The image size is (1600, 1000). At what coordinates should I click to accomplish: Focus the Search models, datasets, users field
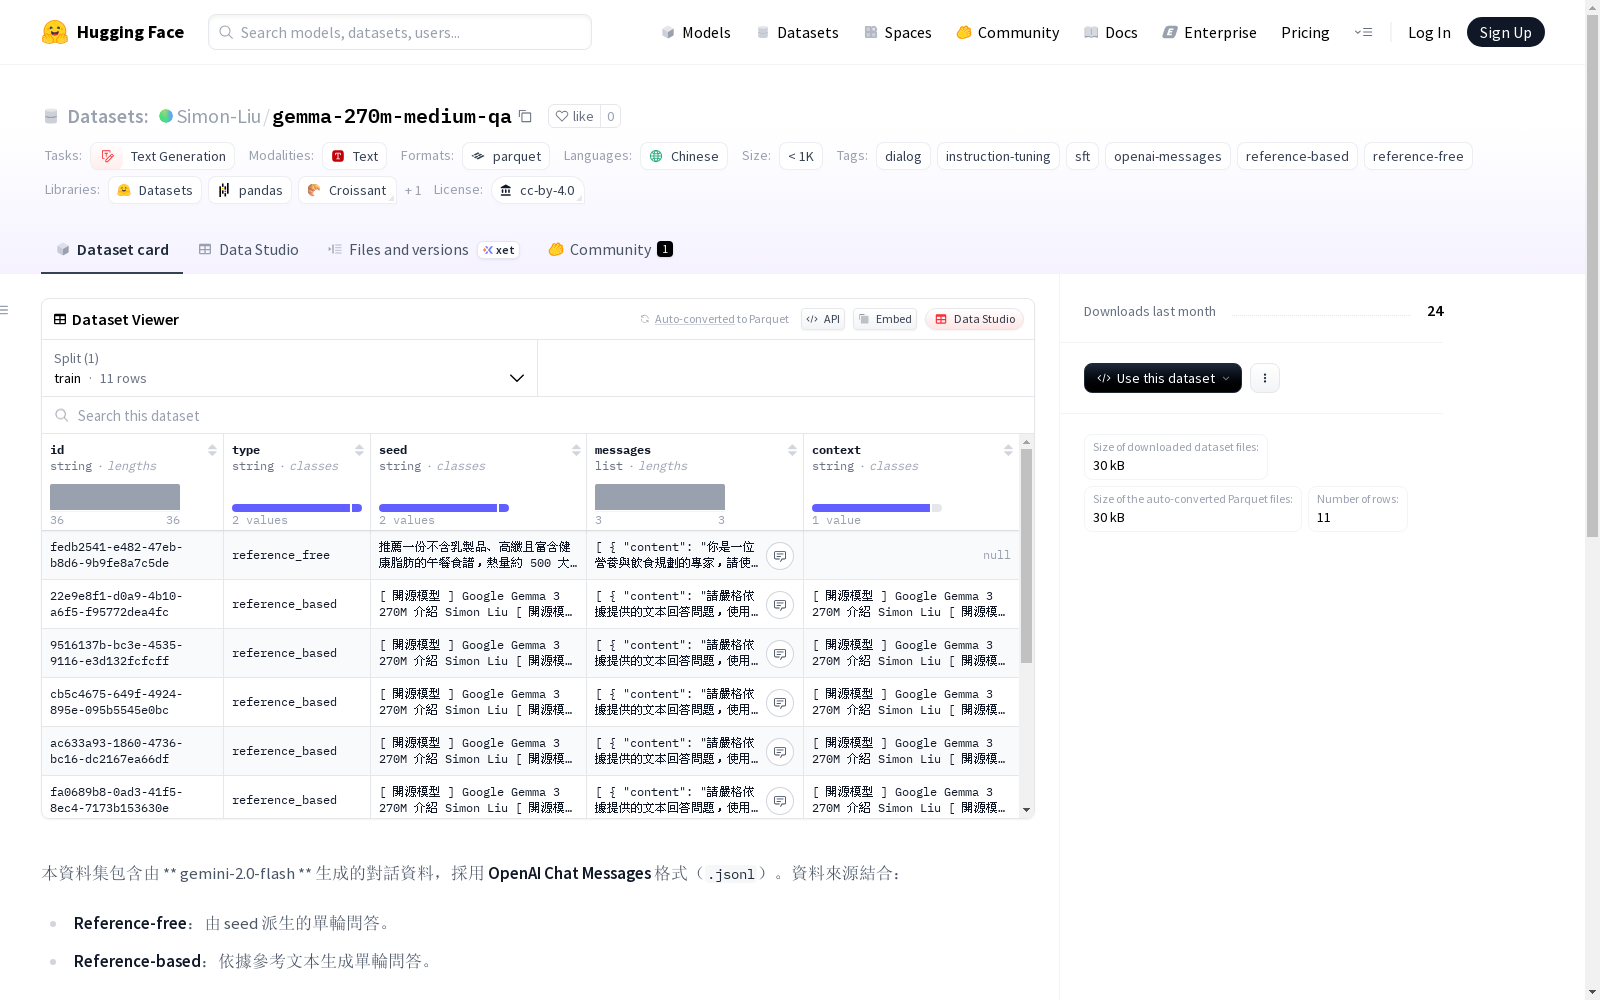(400, 32)
